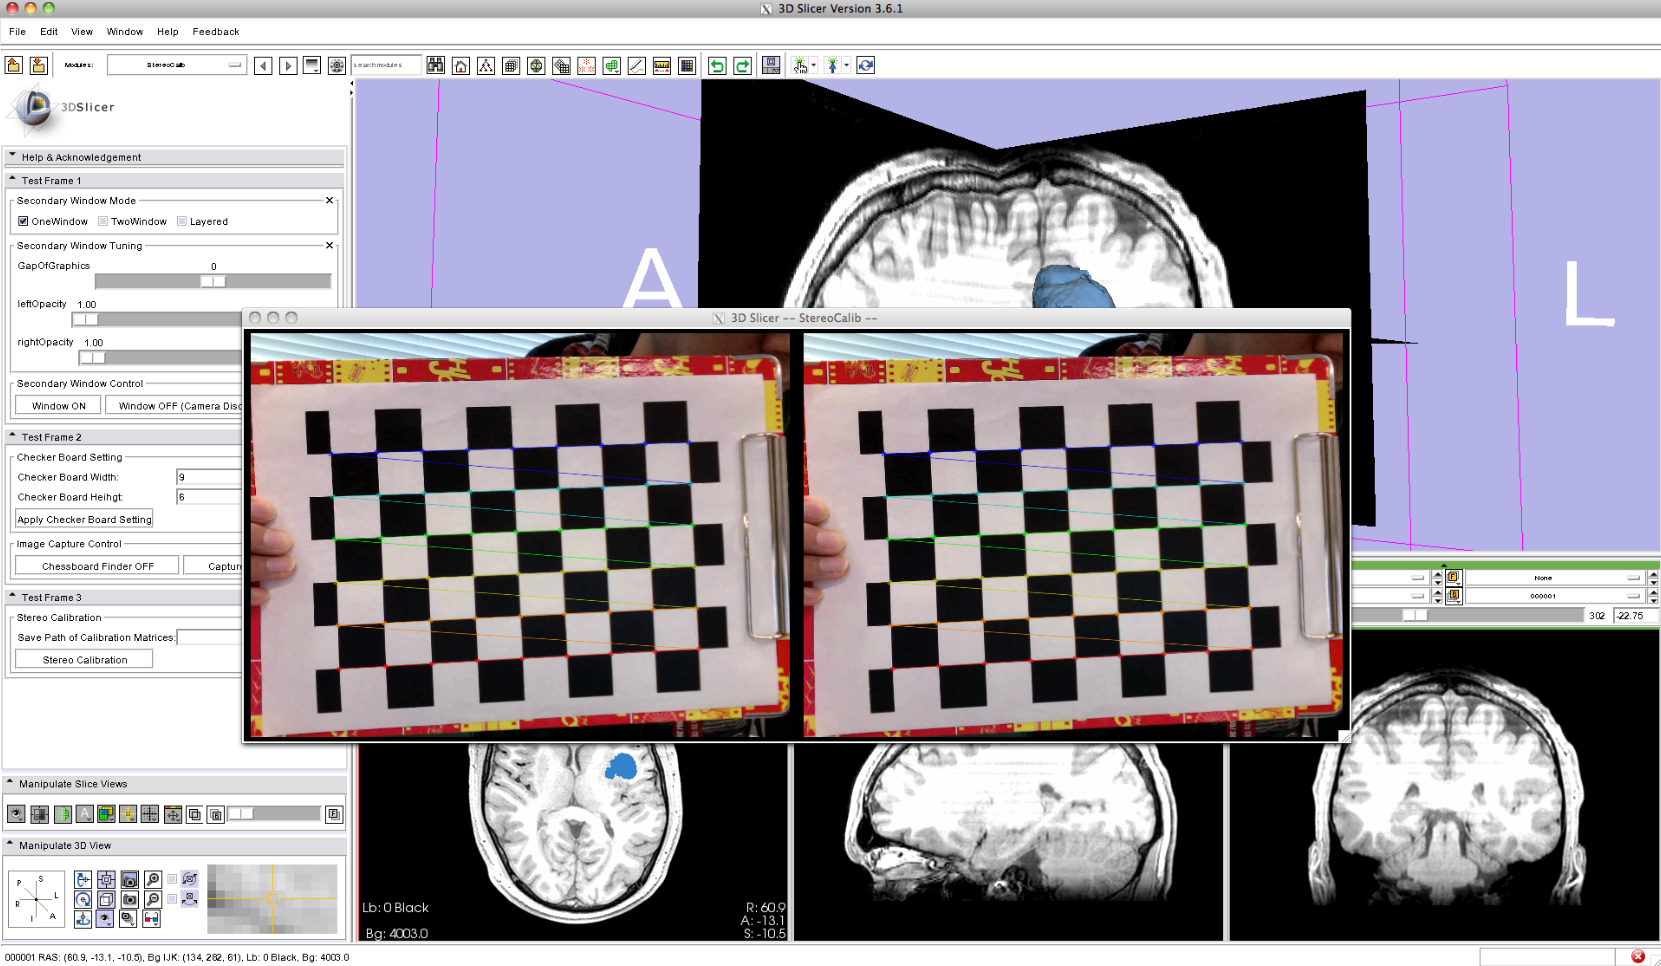
Task: Click the Home module icon in toolbar
Action: click(x=461, y=66)
